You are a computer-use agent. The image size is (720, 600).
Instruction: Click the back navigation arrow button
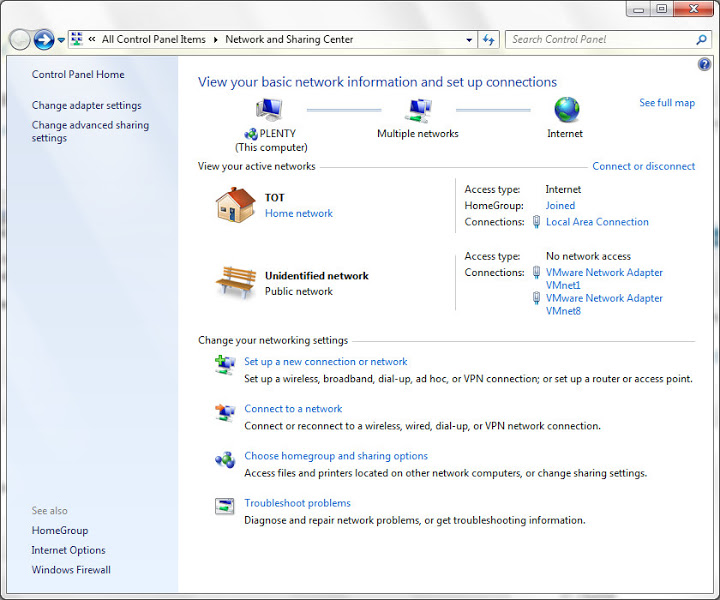click(x=20, y=40)
